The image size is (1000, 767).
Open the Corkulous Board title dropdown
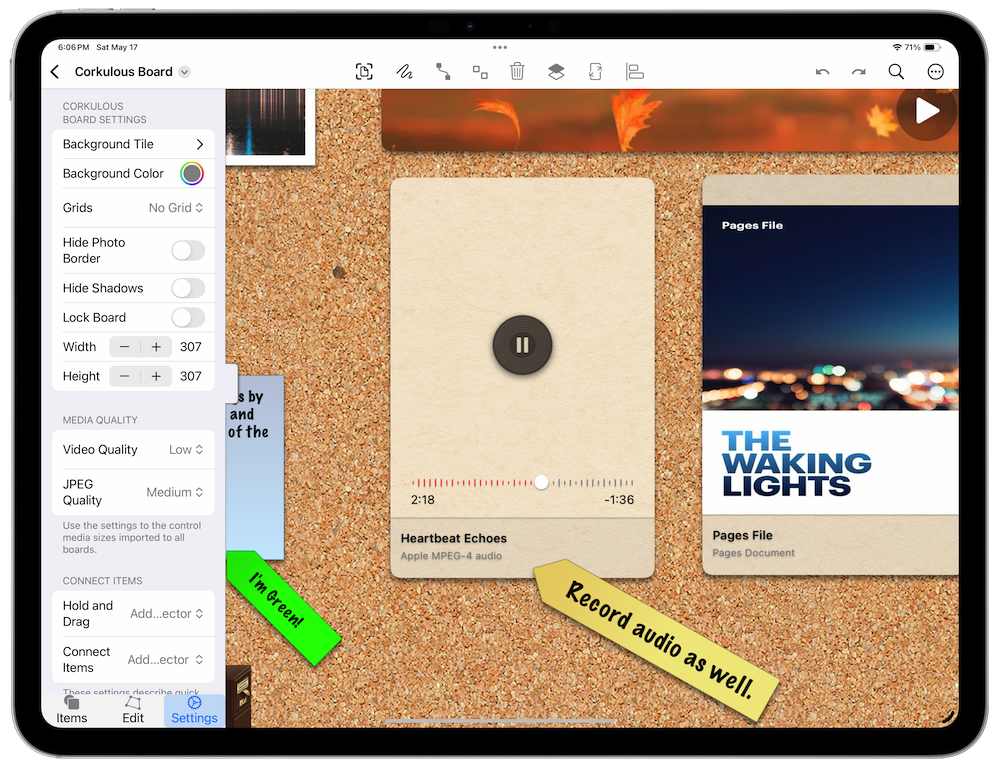click(x=184, y=72)
